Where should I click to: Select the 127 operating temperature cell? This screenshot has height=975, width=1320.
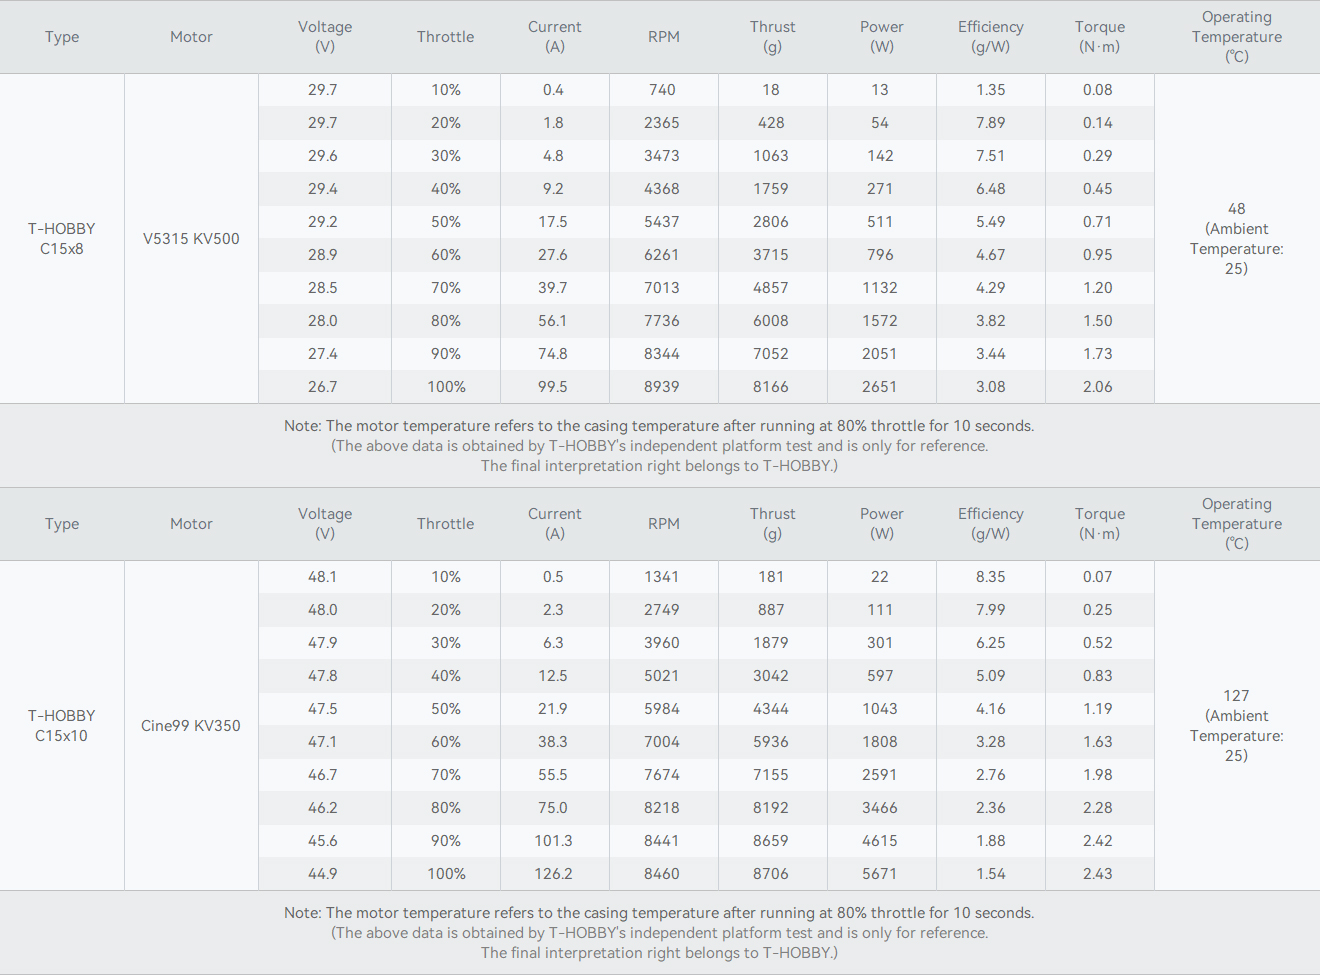pyautogui.click(x=1236, y=725)
